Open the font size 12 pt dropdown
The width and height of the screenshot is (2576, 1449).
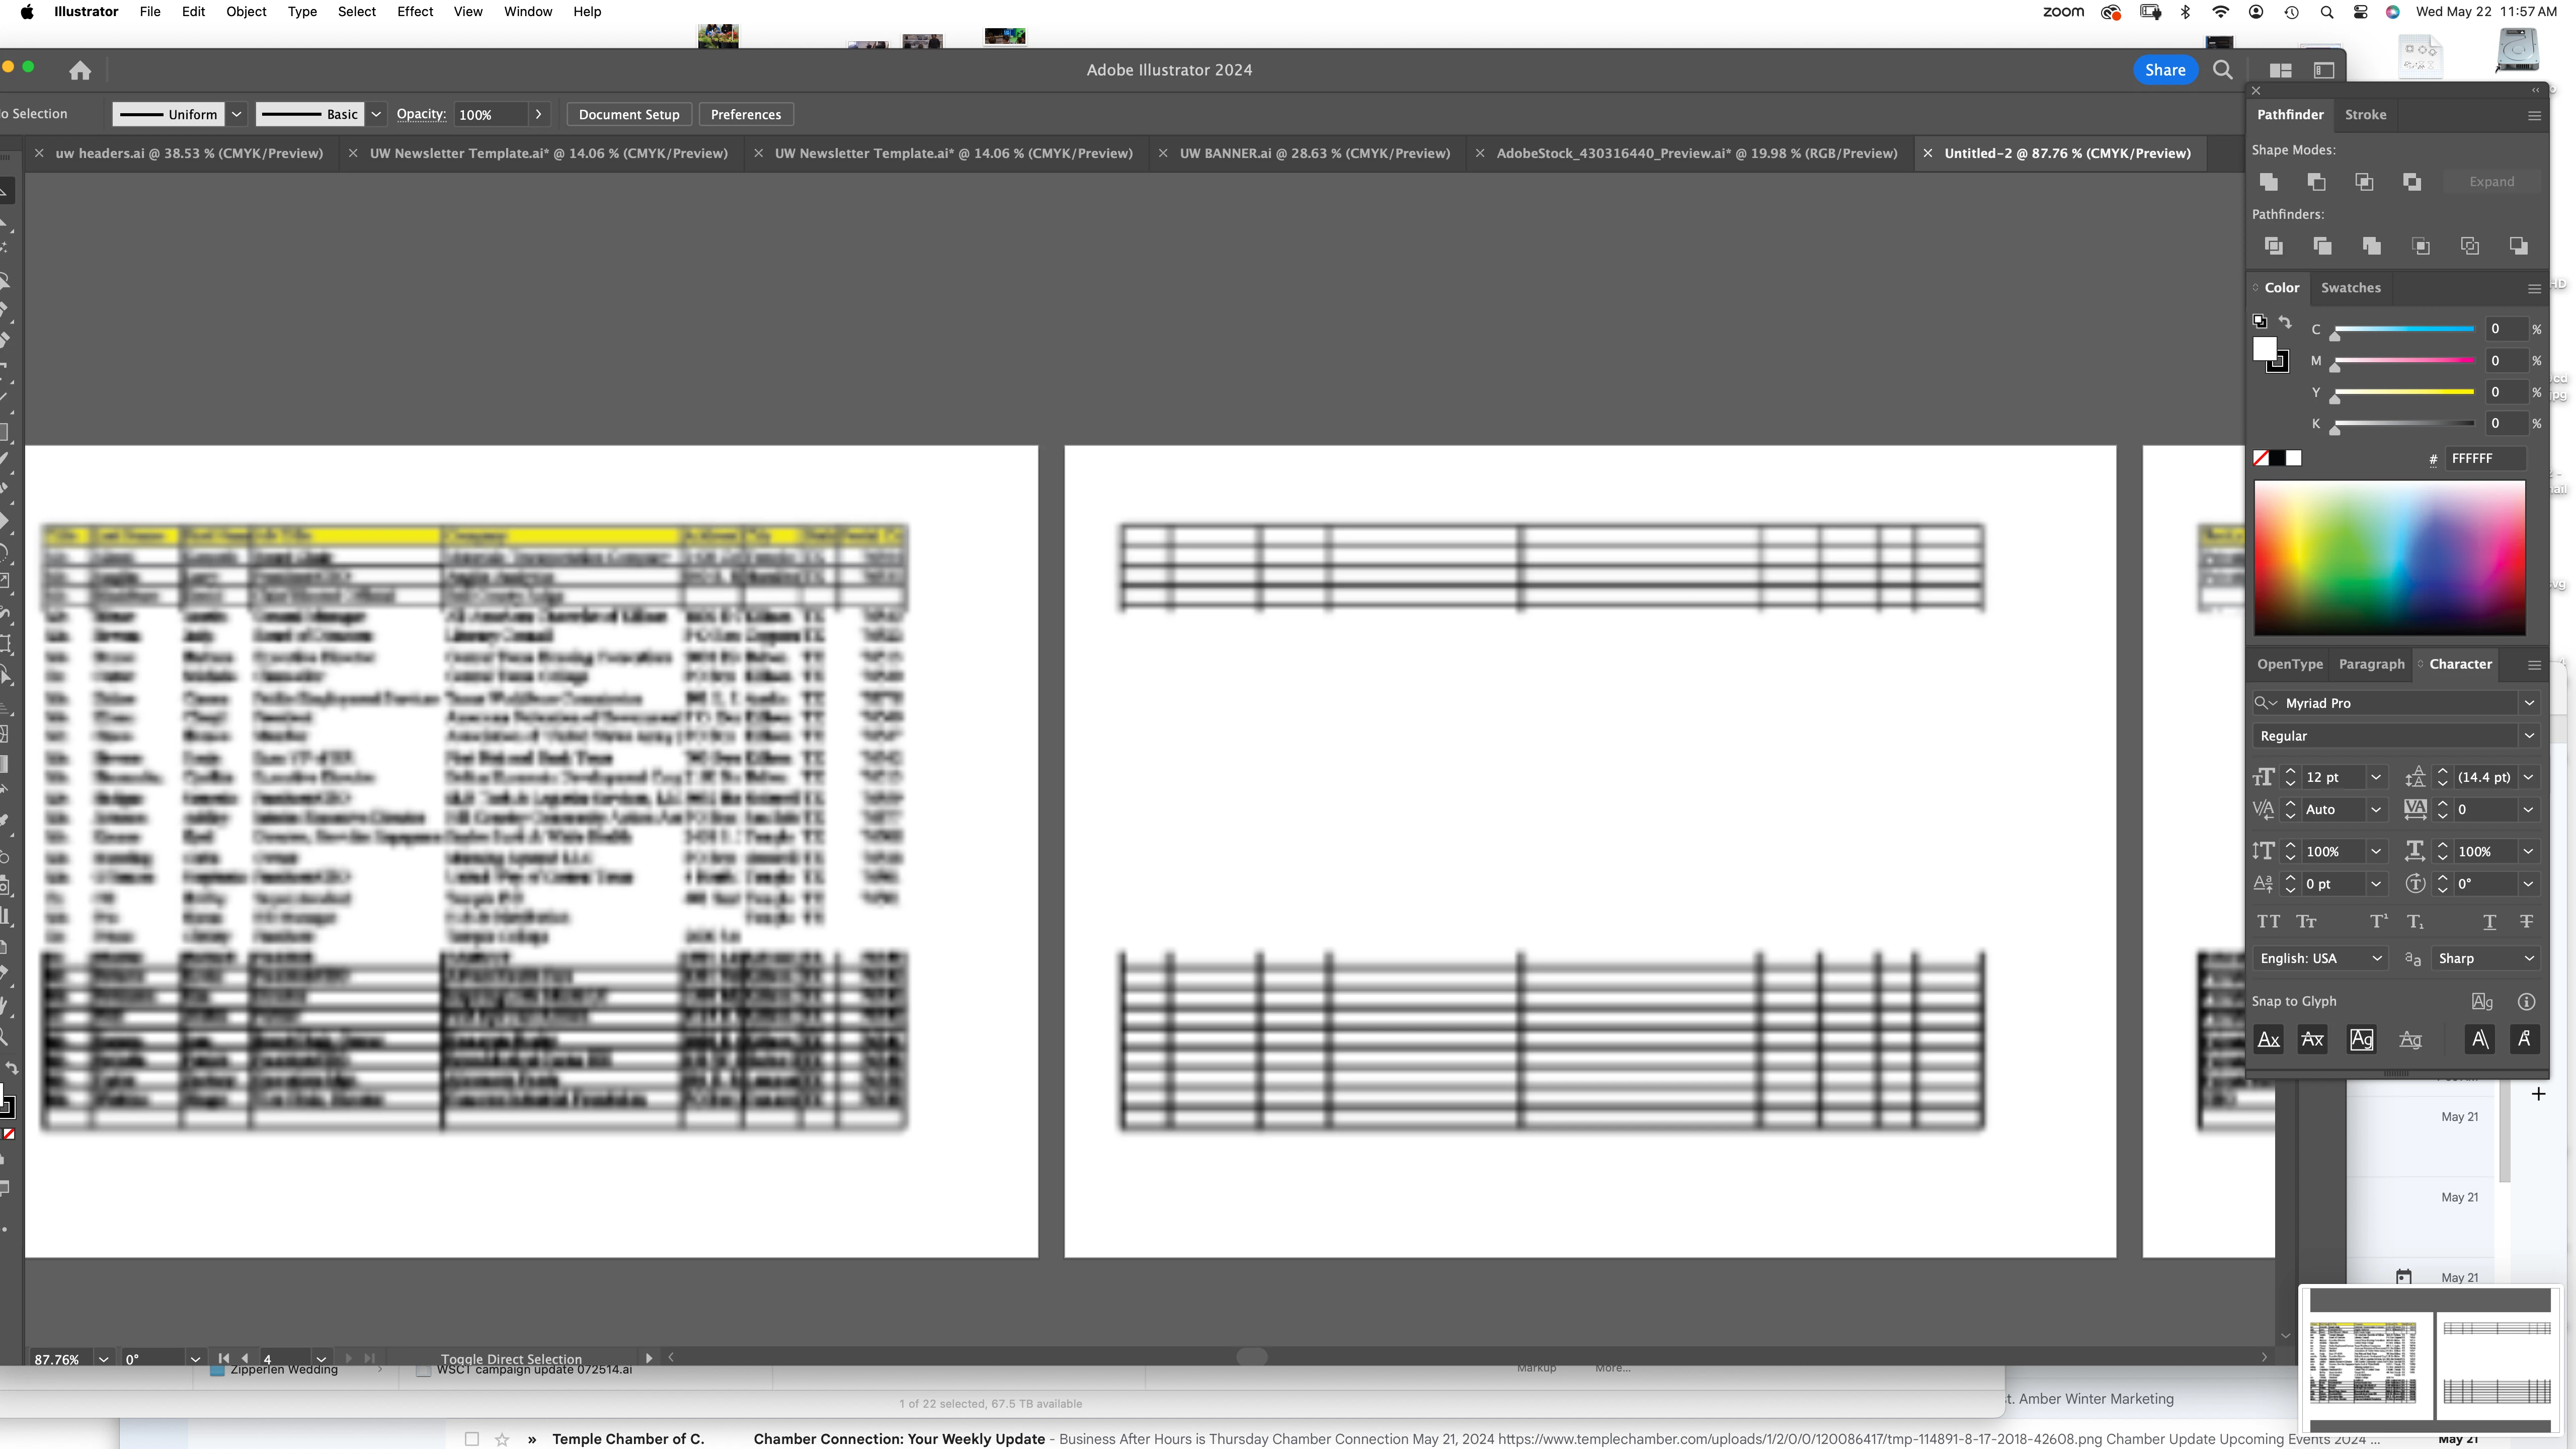pos(2376,777)
